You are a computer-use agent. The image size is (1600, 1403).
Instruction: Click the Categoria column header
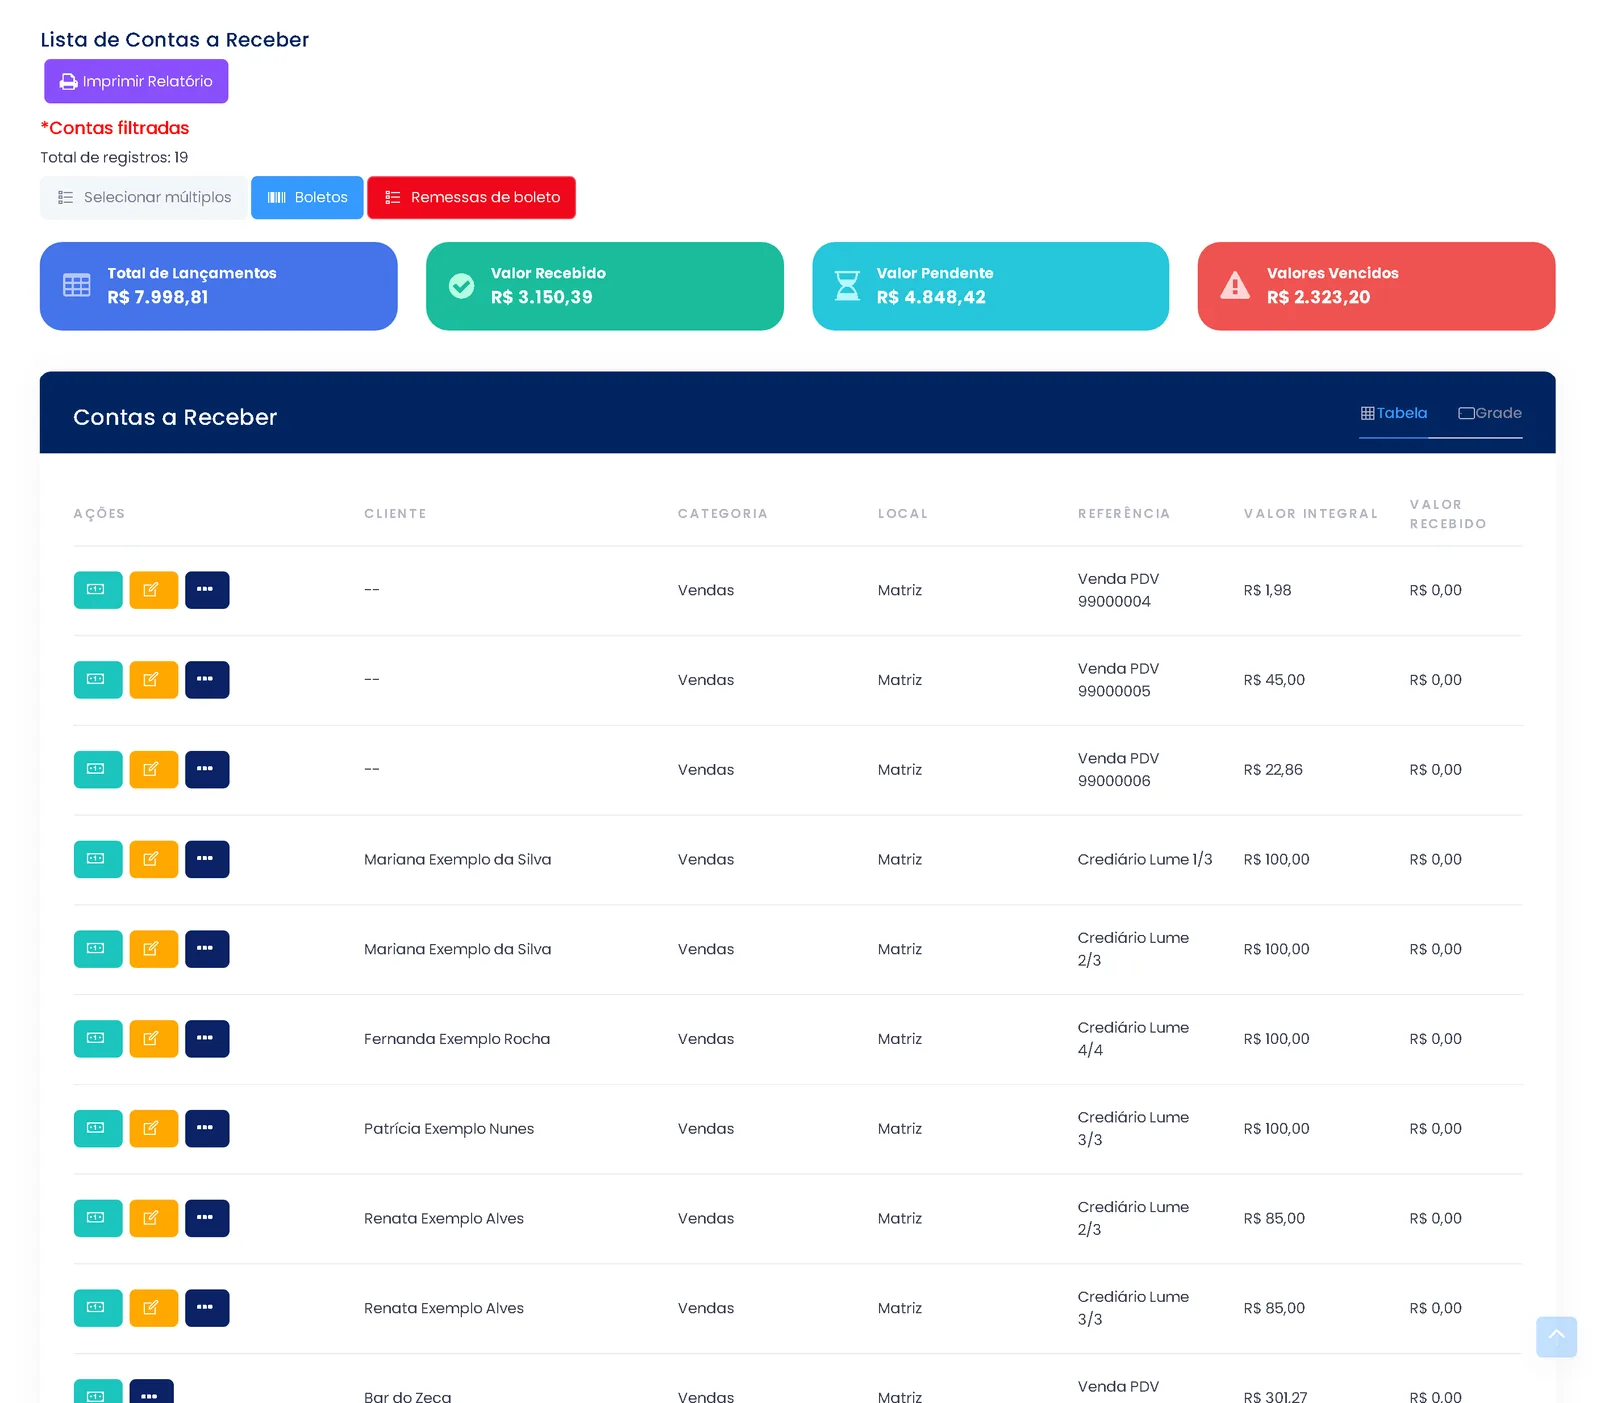723,514
